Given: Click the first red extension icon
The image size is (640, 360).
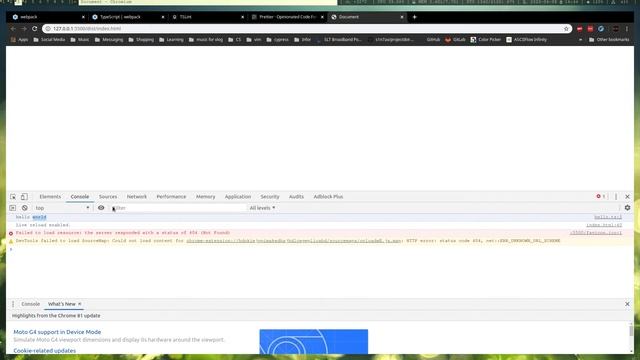Looking at the screenshot, I should pos(580,29).
